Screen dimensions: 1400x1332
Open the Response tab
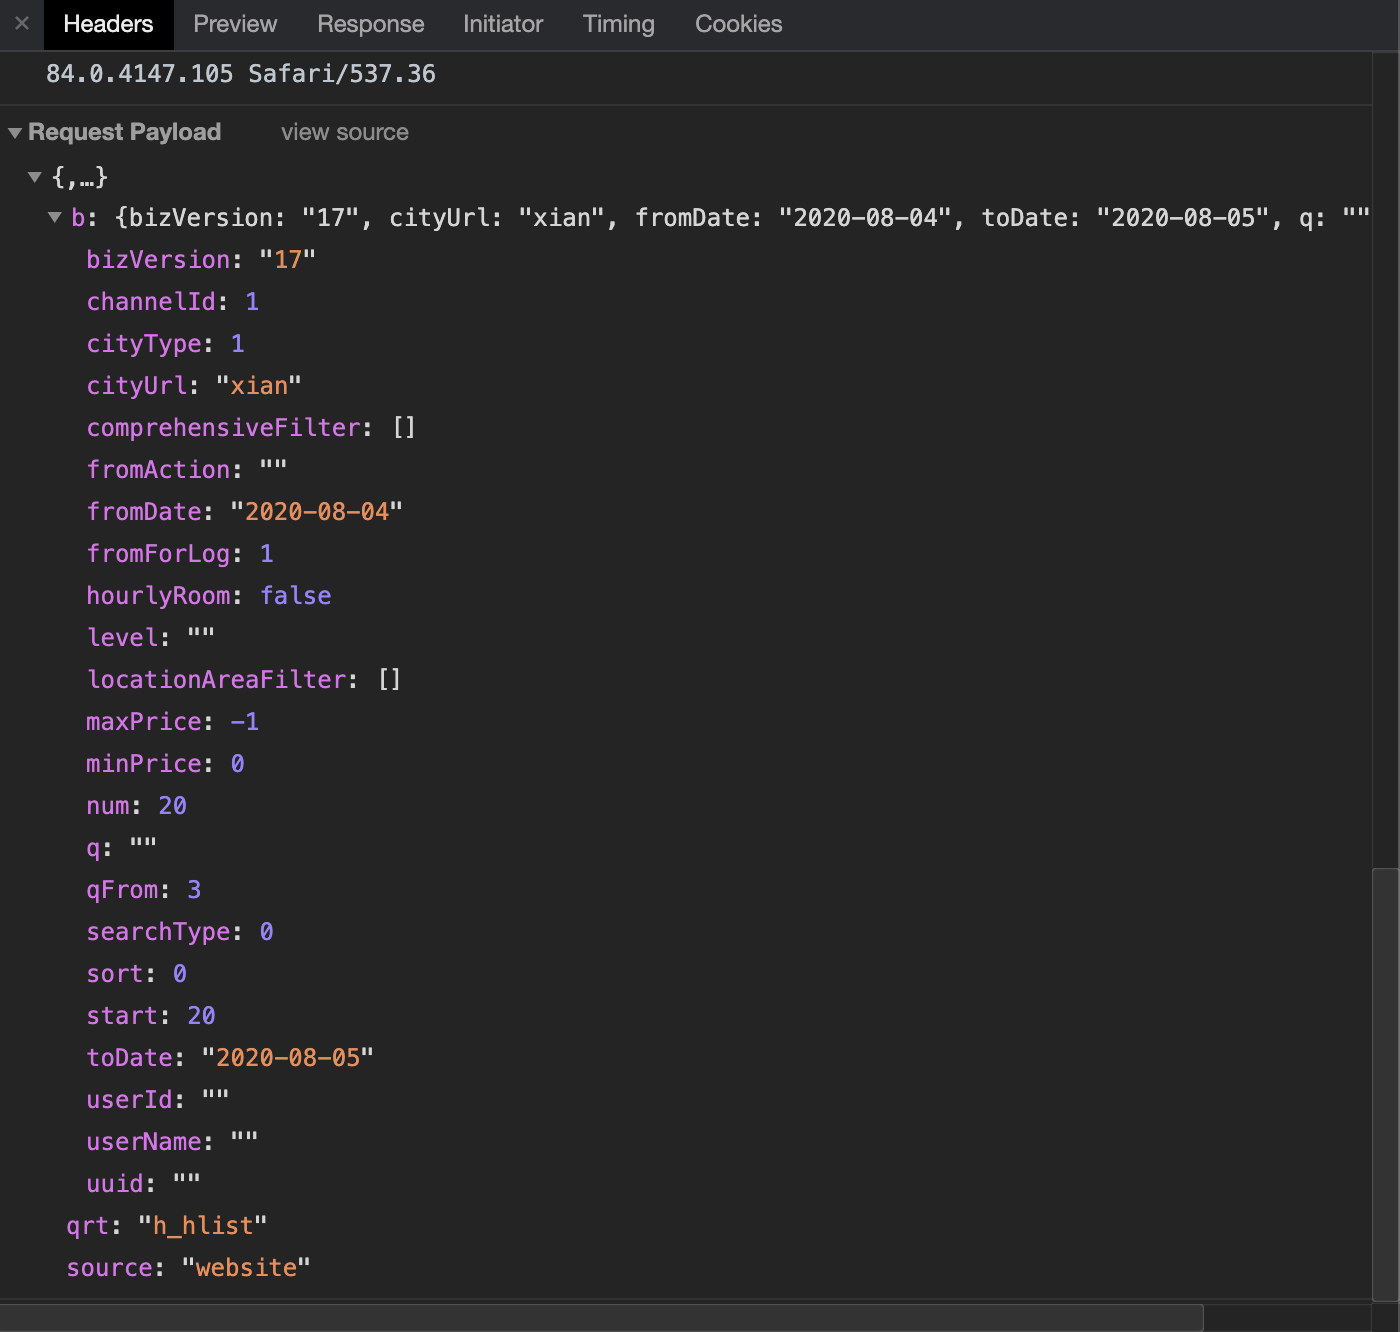coord(371,24)
